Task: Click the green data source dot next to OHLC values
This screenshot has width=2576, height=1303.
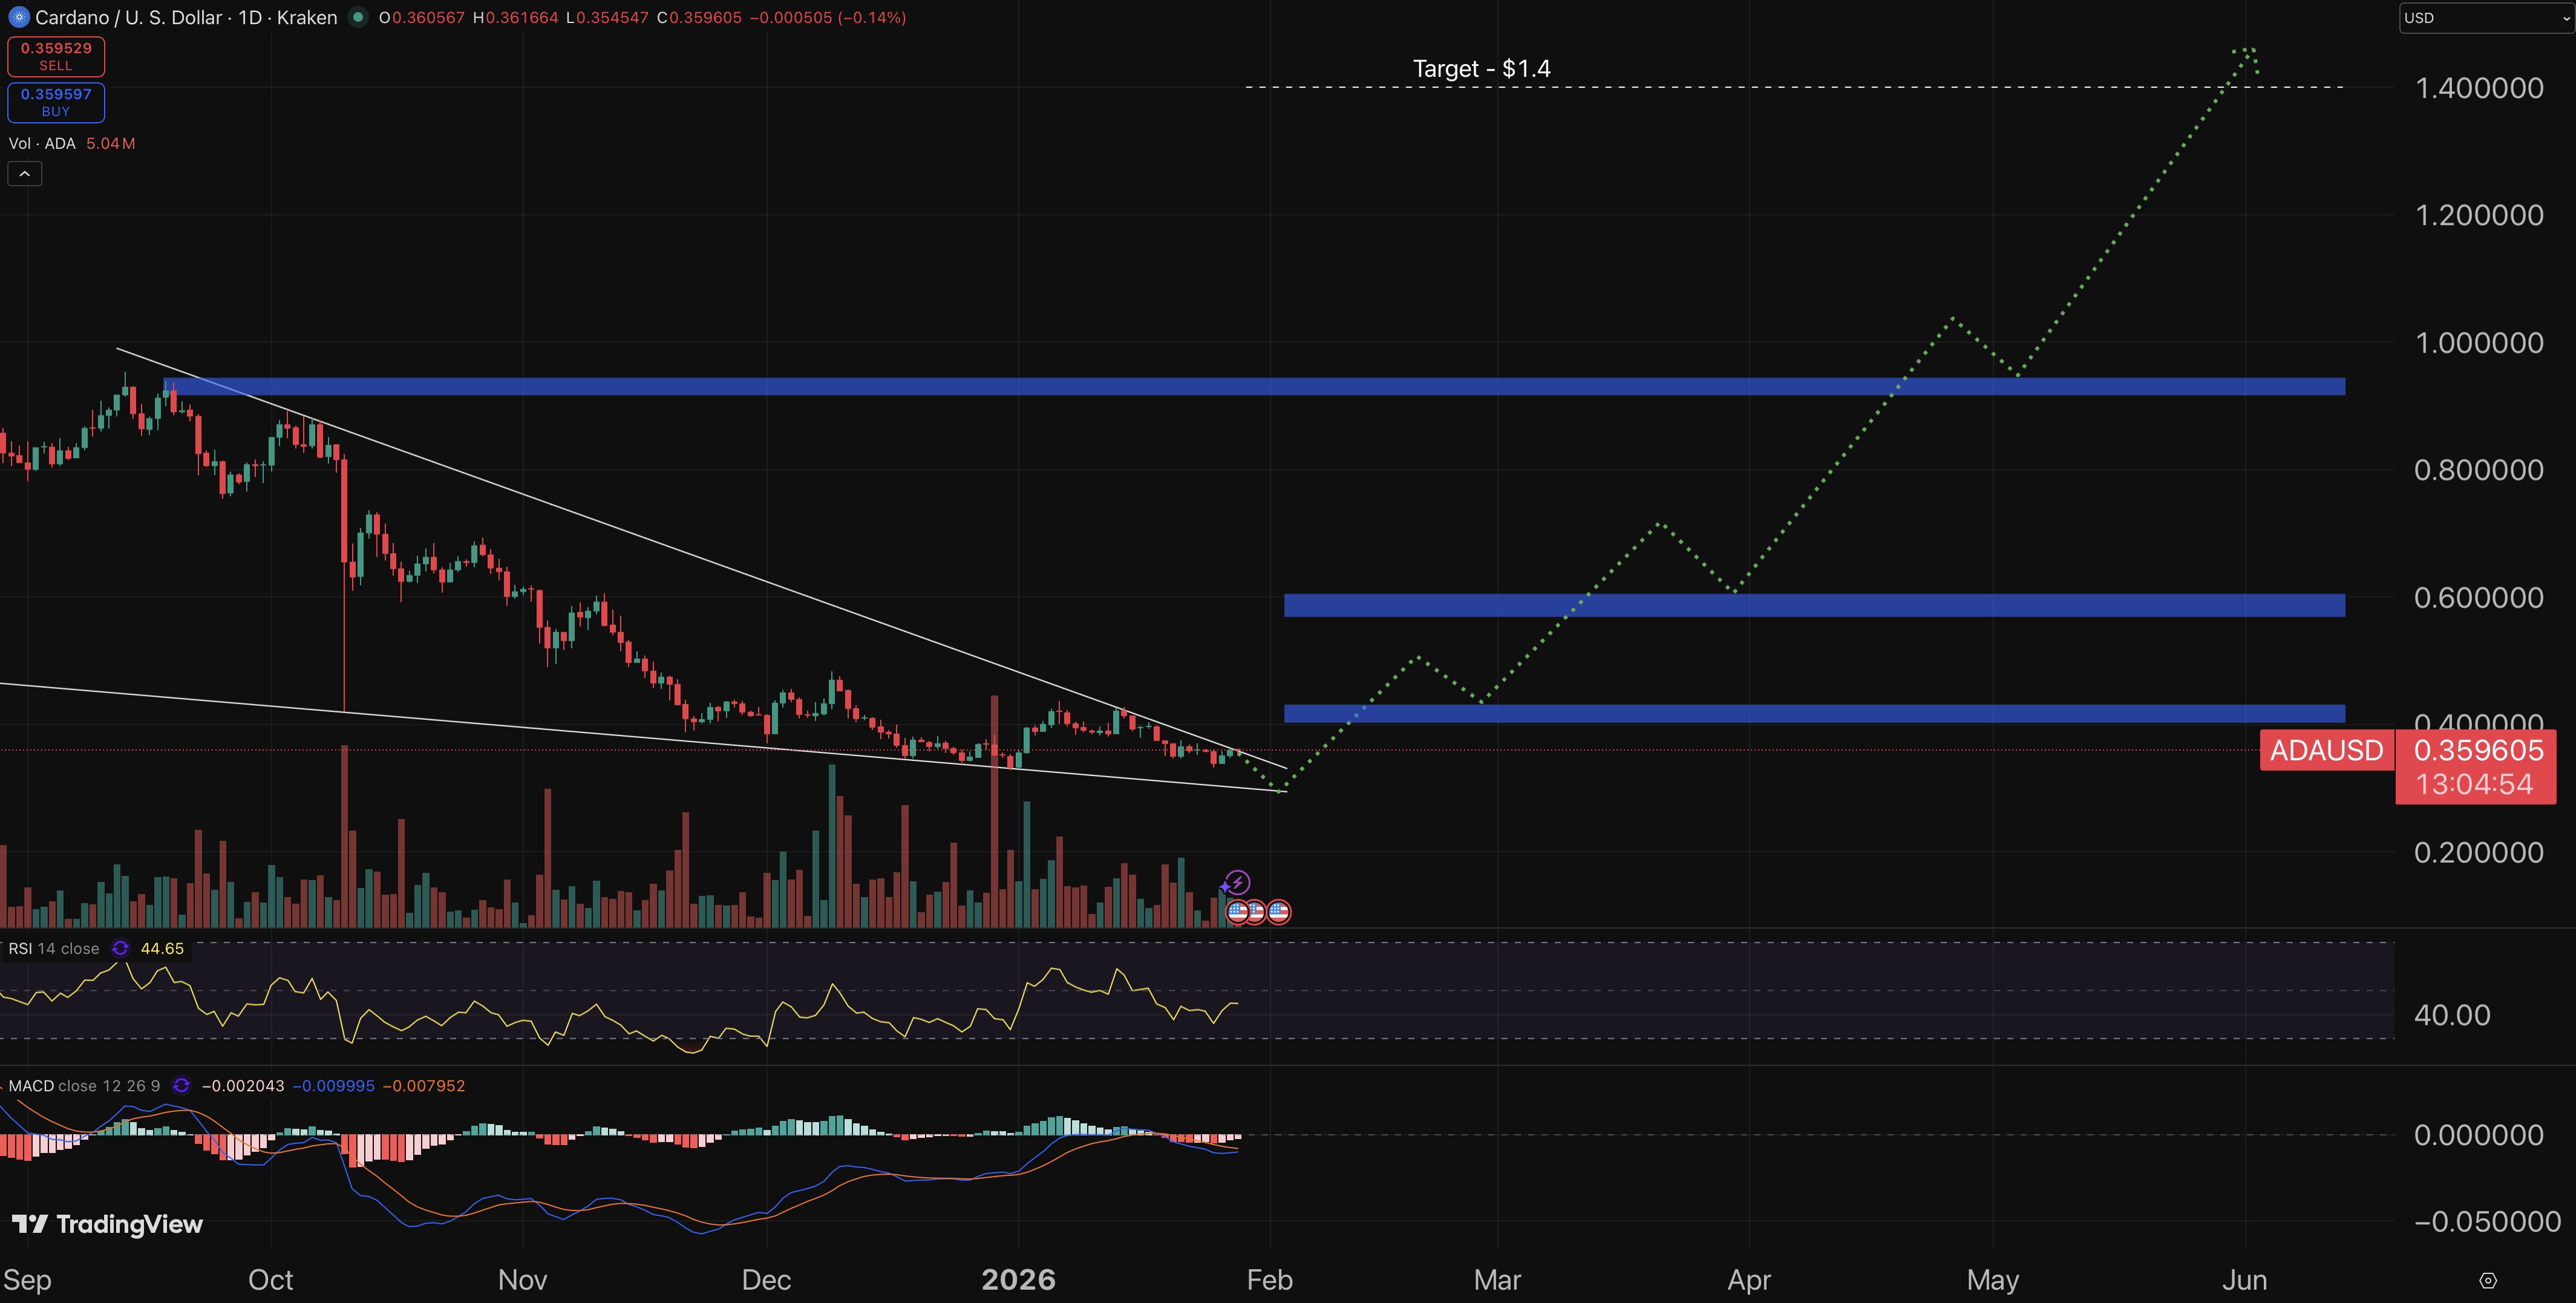Action: [357, 17]
